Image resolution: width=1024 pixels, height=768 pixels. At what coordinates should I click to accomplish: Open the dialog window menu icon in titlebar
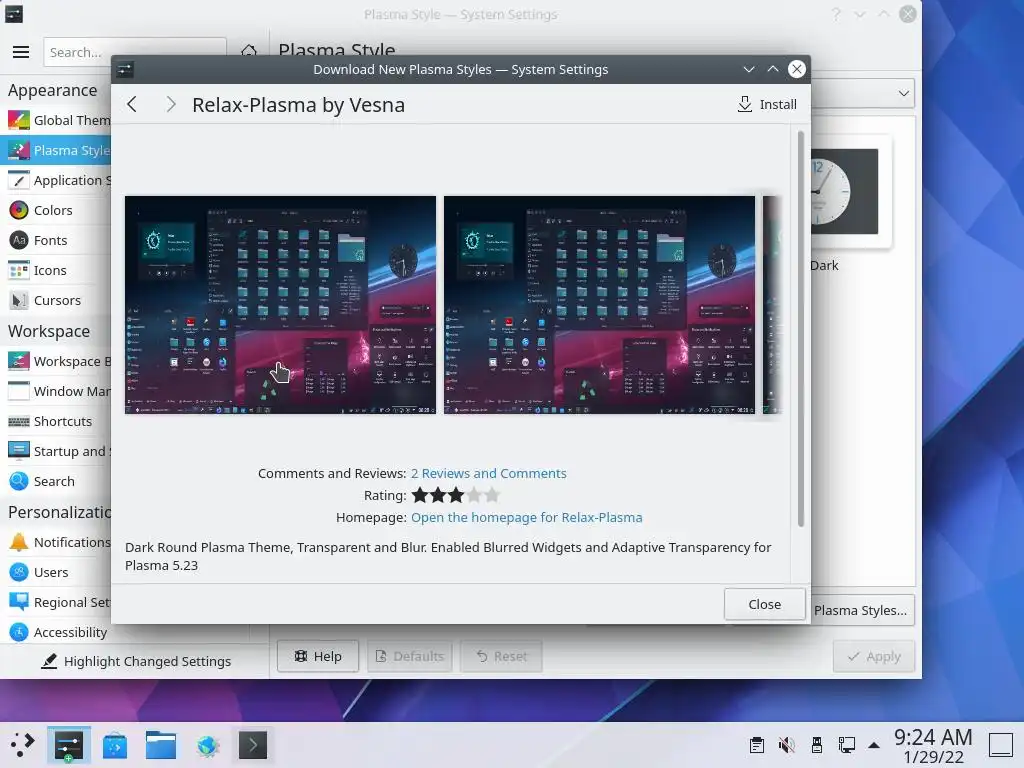click(125, 69)
